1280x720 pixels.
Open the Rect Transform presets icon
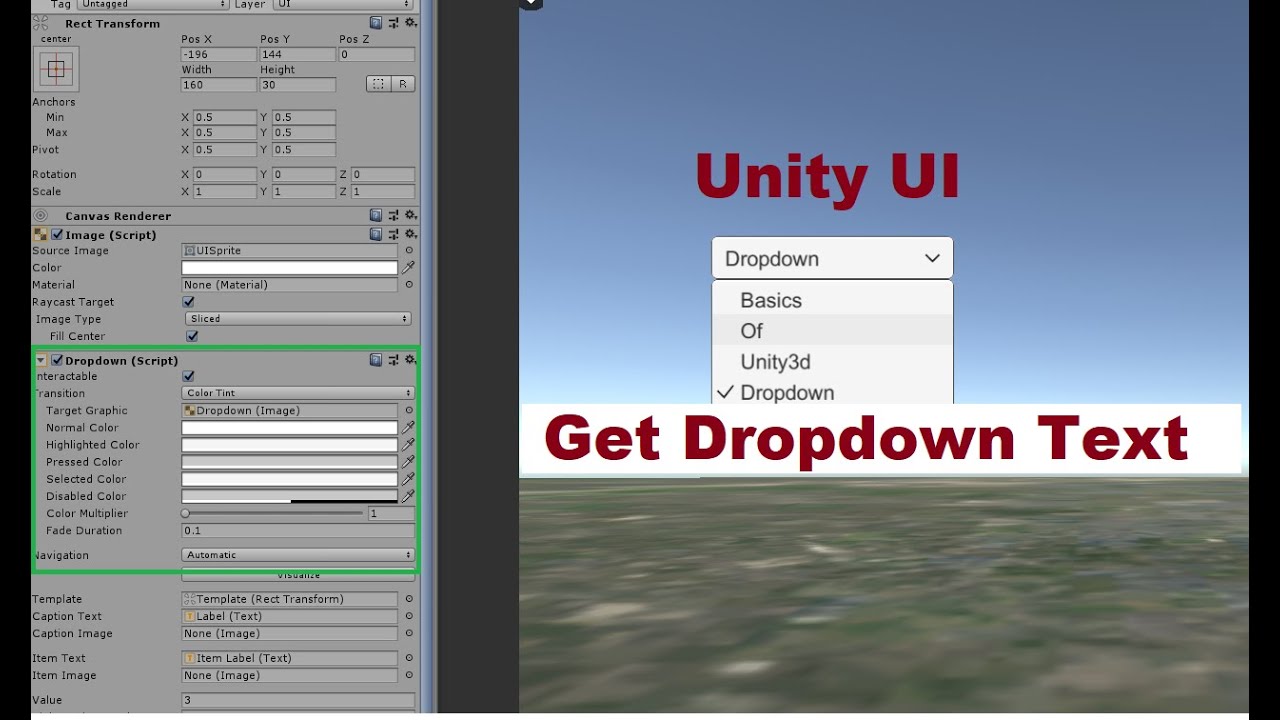[x=393, y=23]
